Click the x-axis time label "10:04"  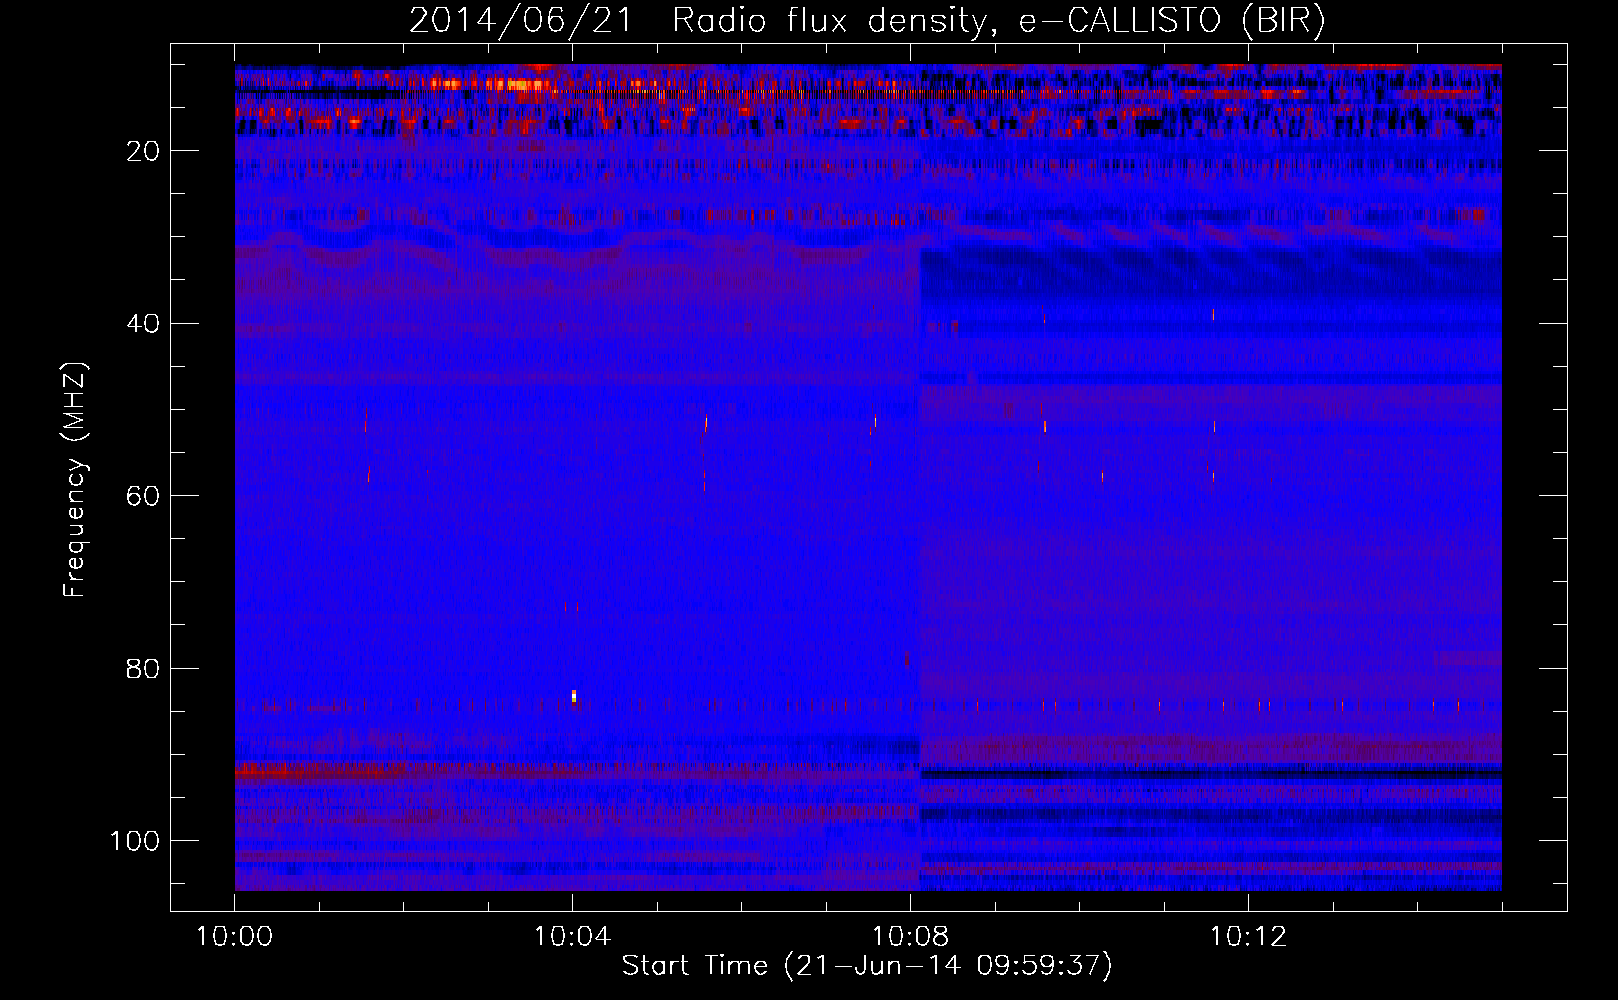(572, 937)
